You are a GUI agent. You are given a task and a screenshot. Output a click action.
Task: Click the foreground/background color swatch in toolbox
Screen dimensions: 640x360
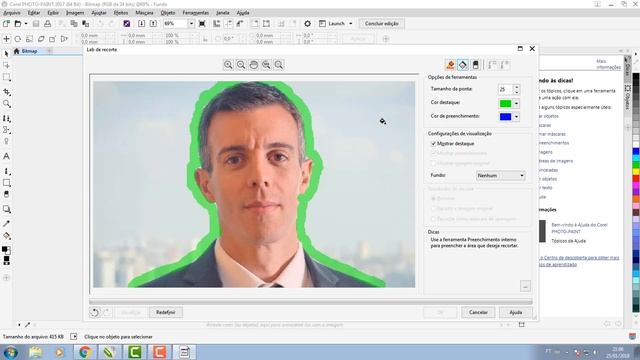(x=6, y=250)
